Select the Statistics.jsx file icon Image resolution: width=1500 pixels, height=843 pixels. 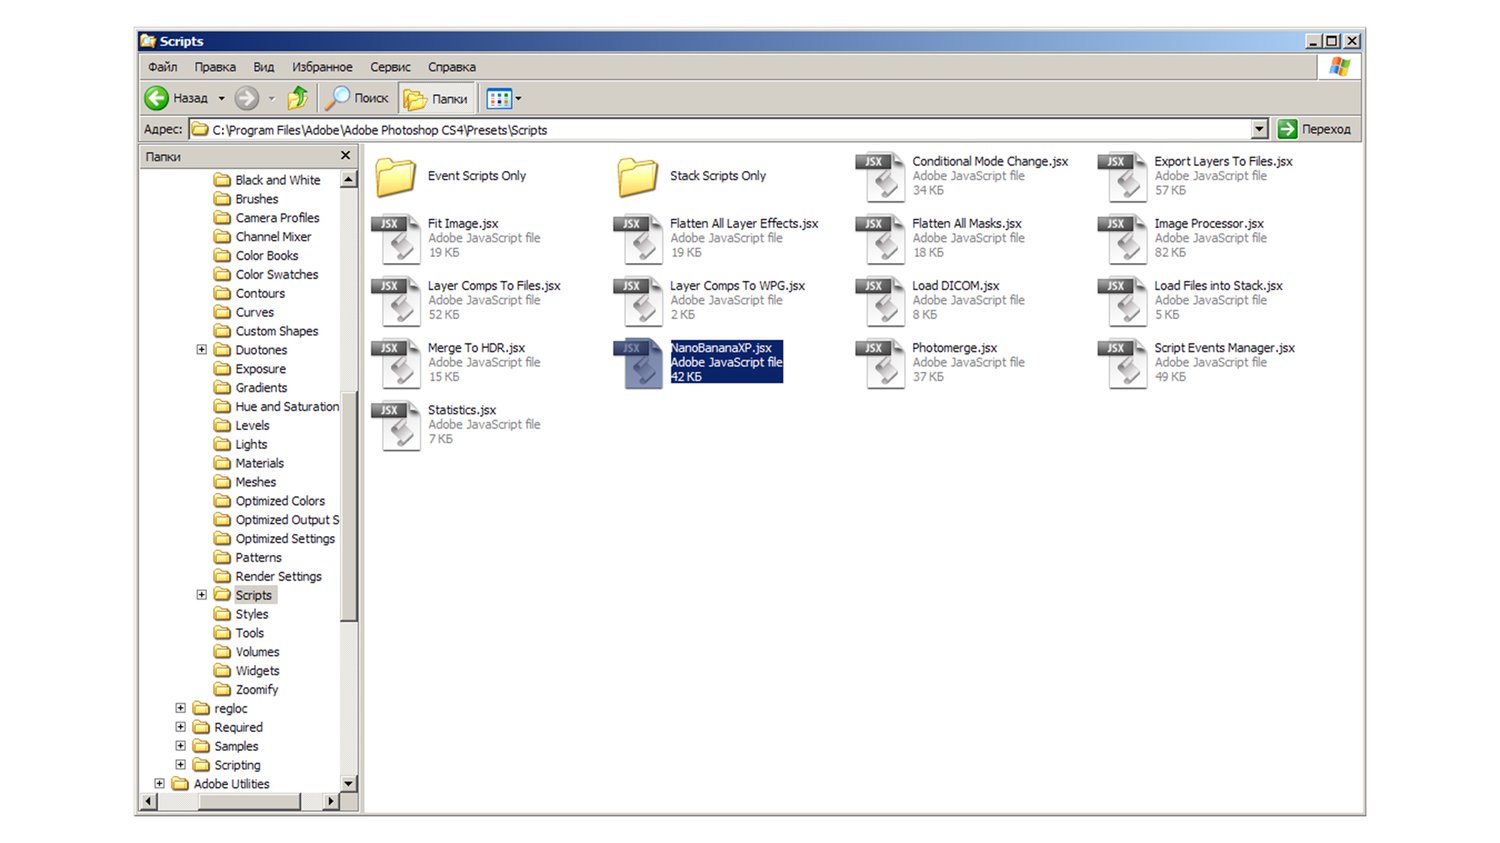(x=396, y=425)
